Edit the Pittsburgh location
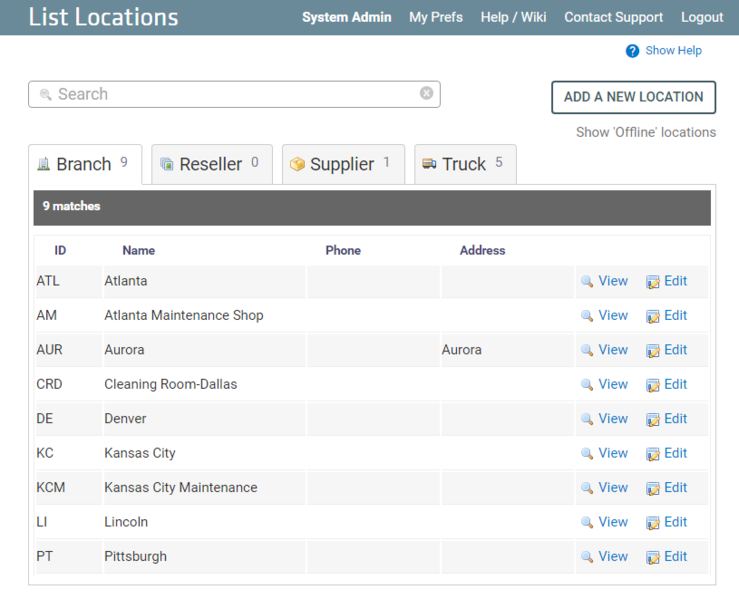This screenshot has height=599, width=739. click(x=675, y=556)
